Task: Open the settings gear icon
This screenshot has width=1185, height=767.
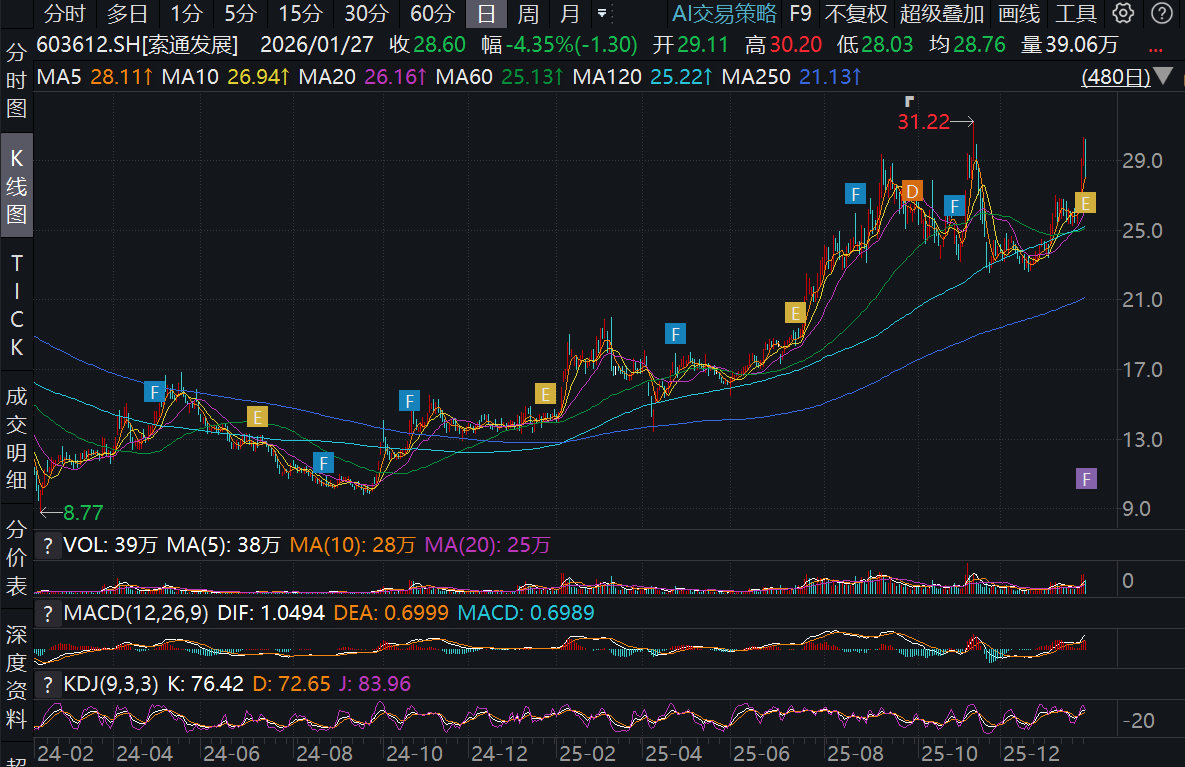Action: pos(1124,14)
